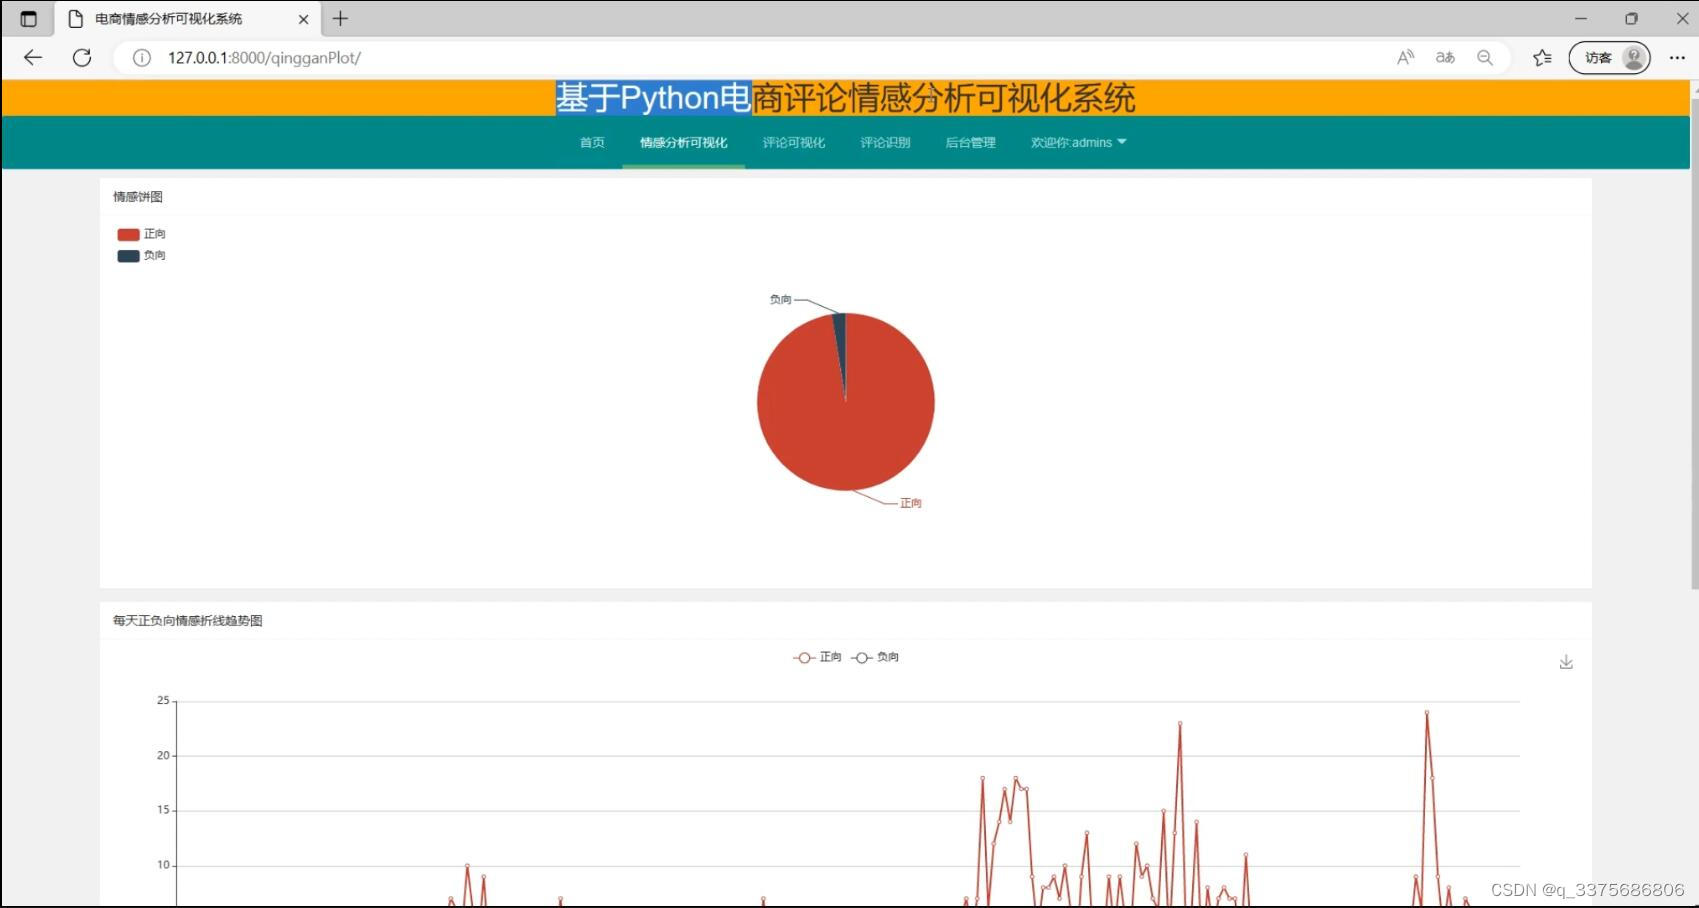The image size is (1699, 908).
Task: Click the page title 商评论情感分析可视化系统
Action: [x=943, y=98]
